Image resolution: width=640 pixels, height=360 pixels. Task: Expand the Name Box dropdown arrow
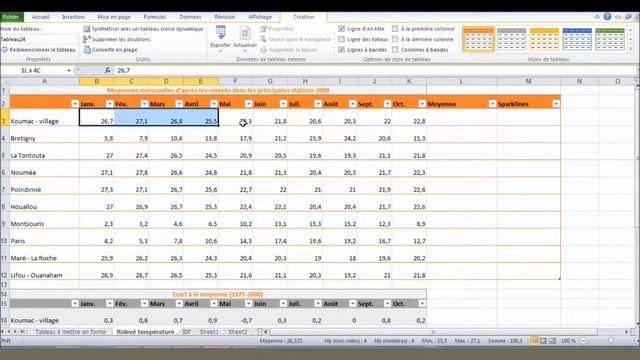[x=69, y=71]
